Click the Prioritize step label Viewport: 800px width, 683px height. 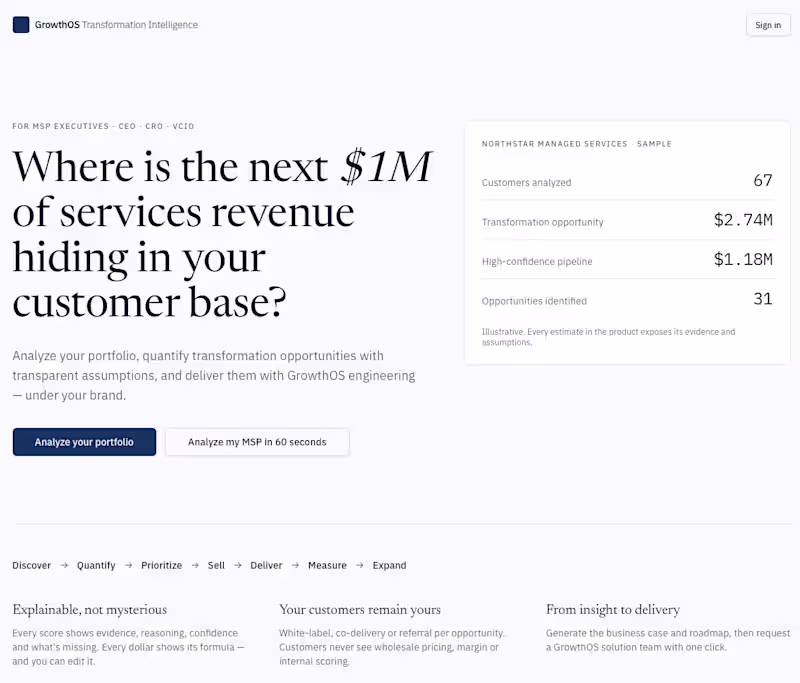(x=162, y=565)
